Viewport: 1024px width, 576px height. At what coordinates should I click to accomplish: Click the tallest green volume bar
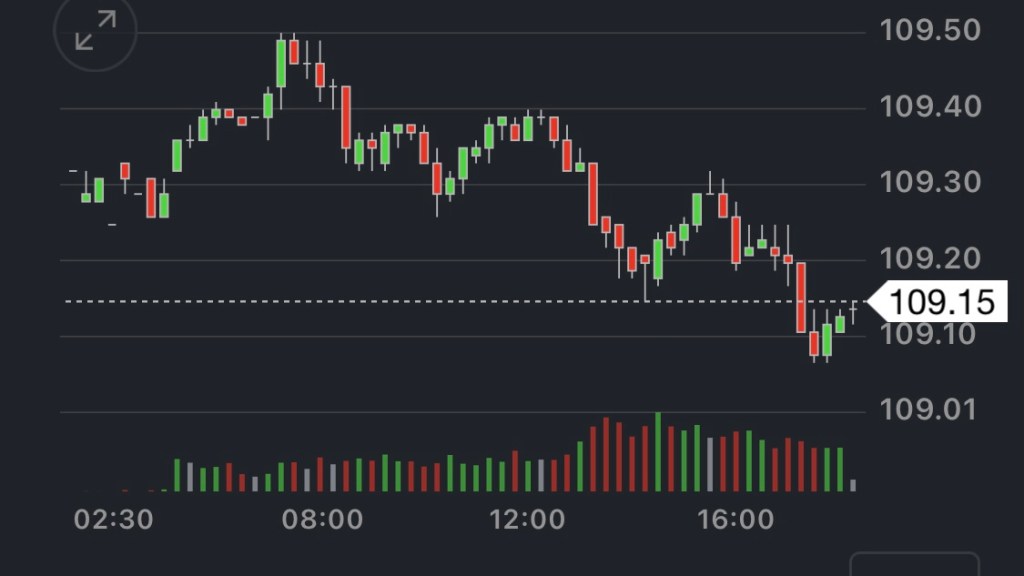(x=658, y=452)
